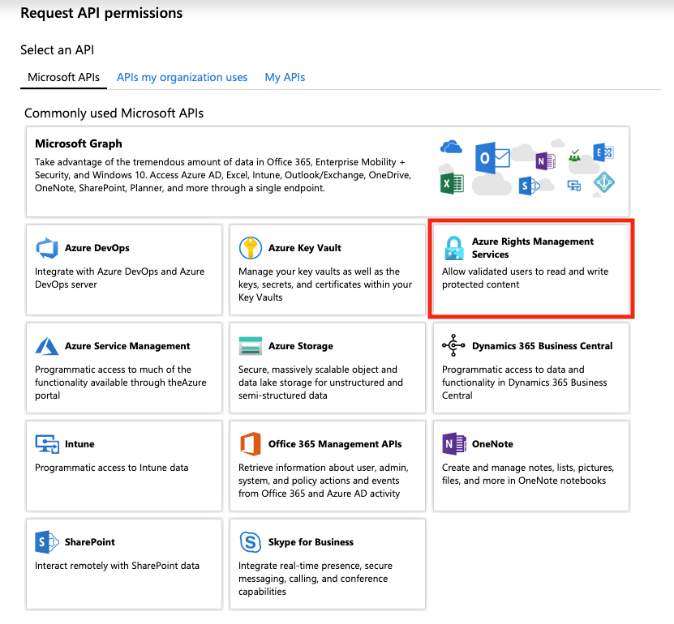This screenshot has height=624, width=674.
Task: Click 'Allow validated users to read' description
Action: tap(525, 278)
